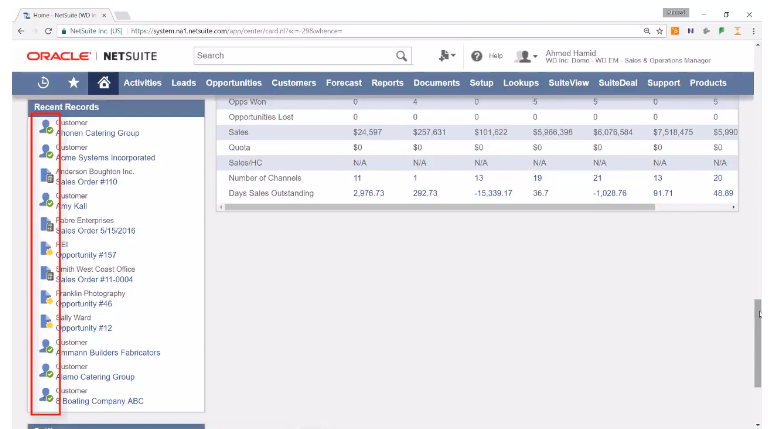Open the Support menu
The height and width of the screenshot is (429, 768).
click(x=664, y=83)
